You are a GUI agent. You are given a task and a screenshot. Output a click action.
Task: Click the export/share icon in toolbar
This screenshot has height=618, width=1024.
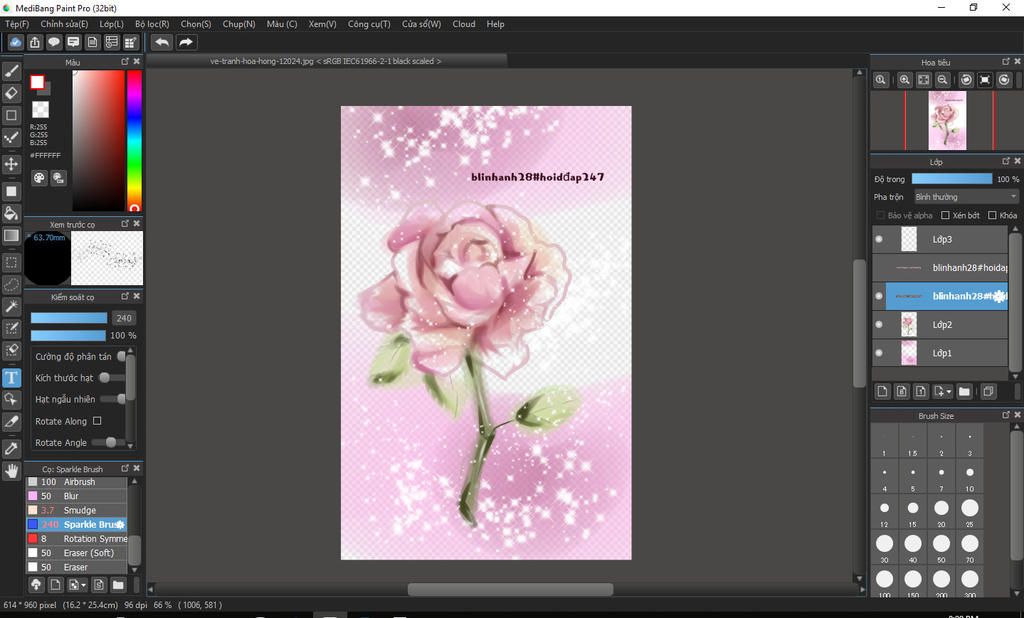coord(35,42)
